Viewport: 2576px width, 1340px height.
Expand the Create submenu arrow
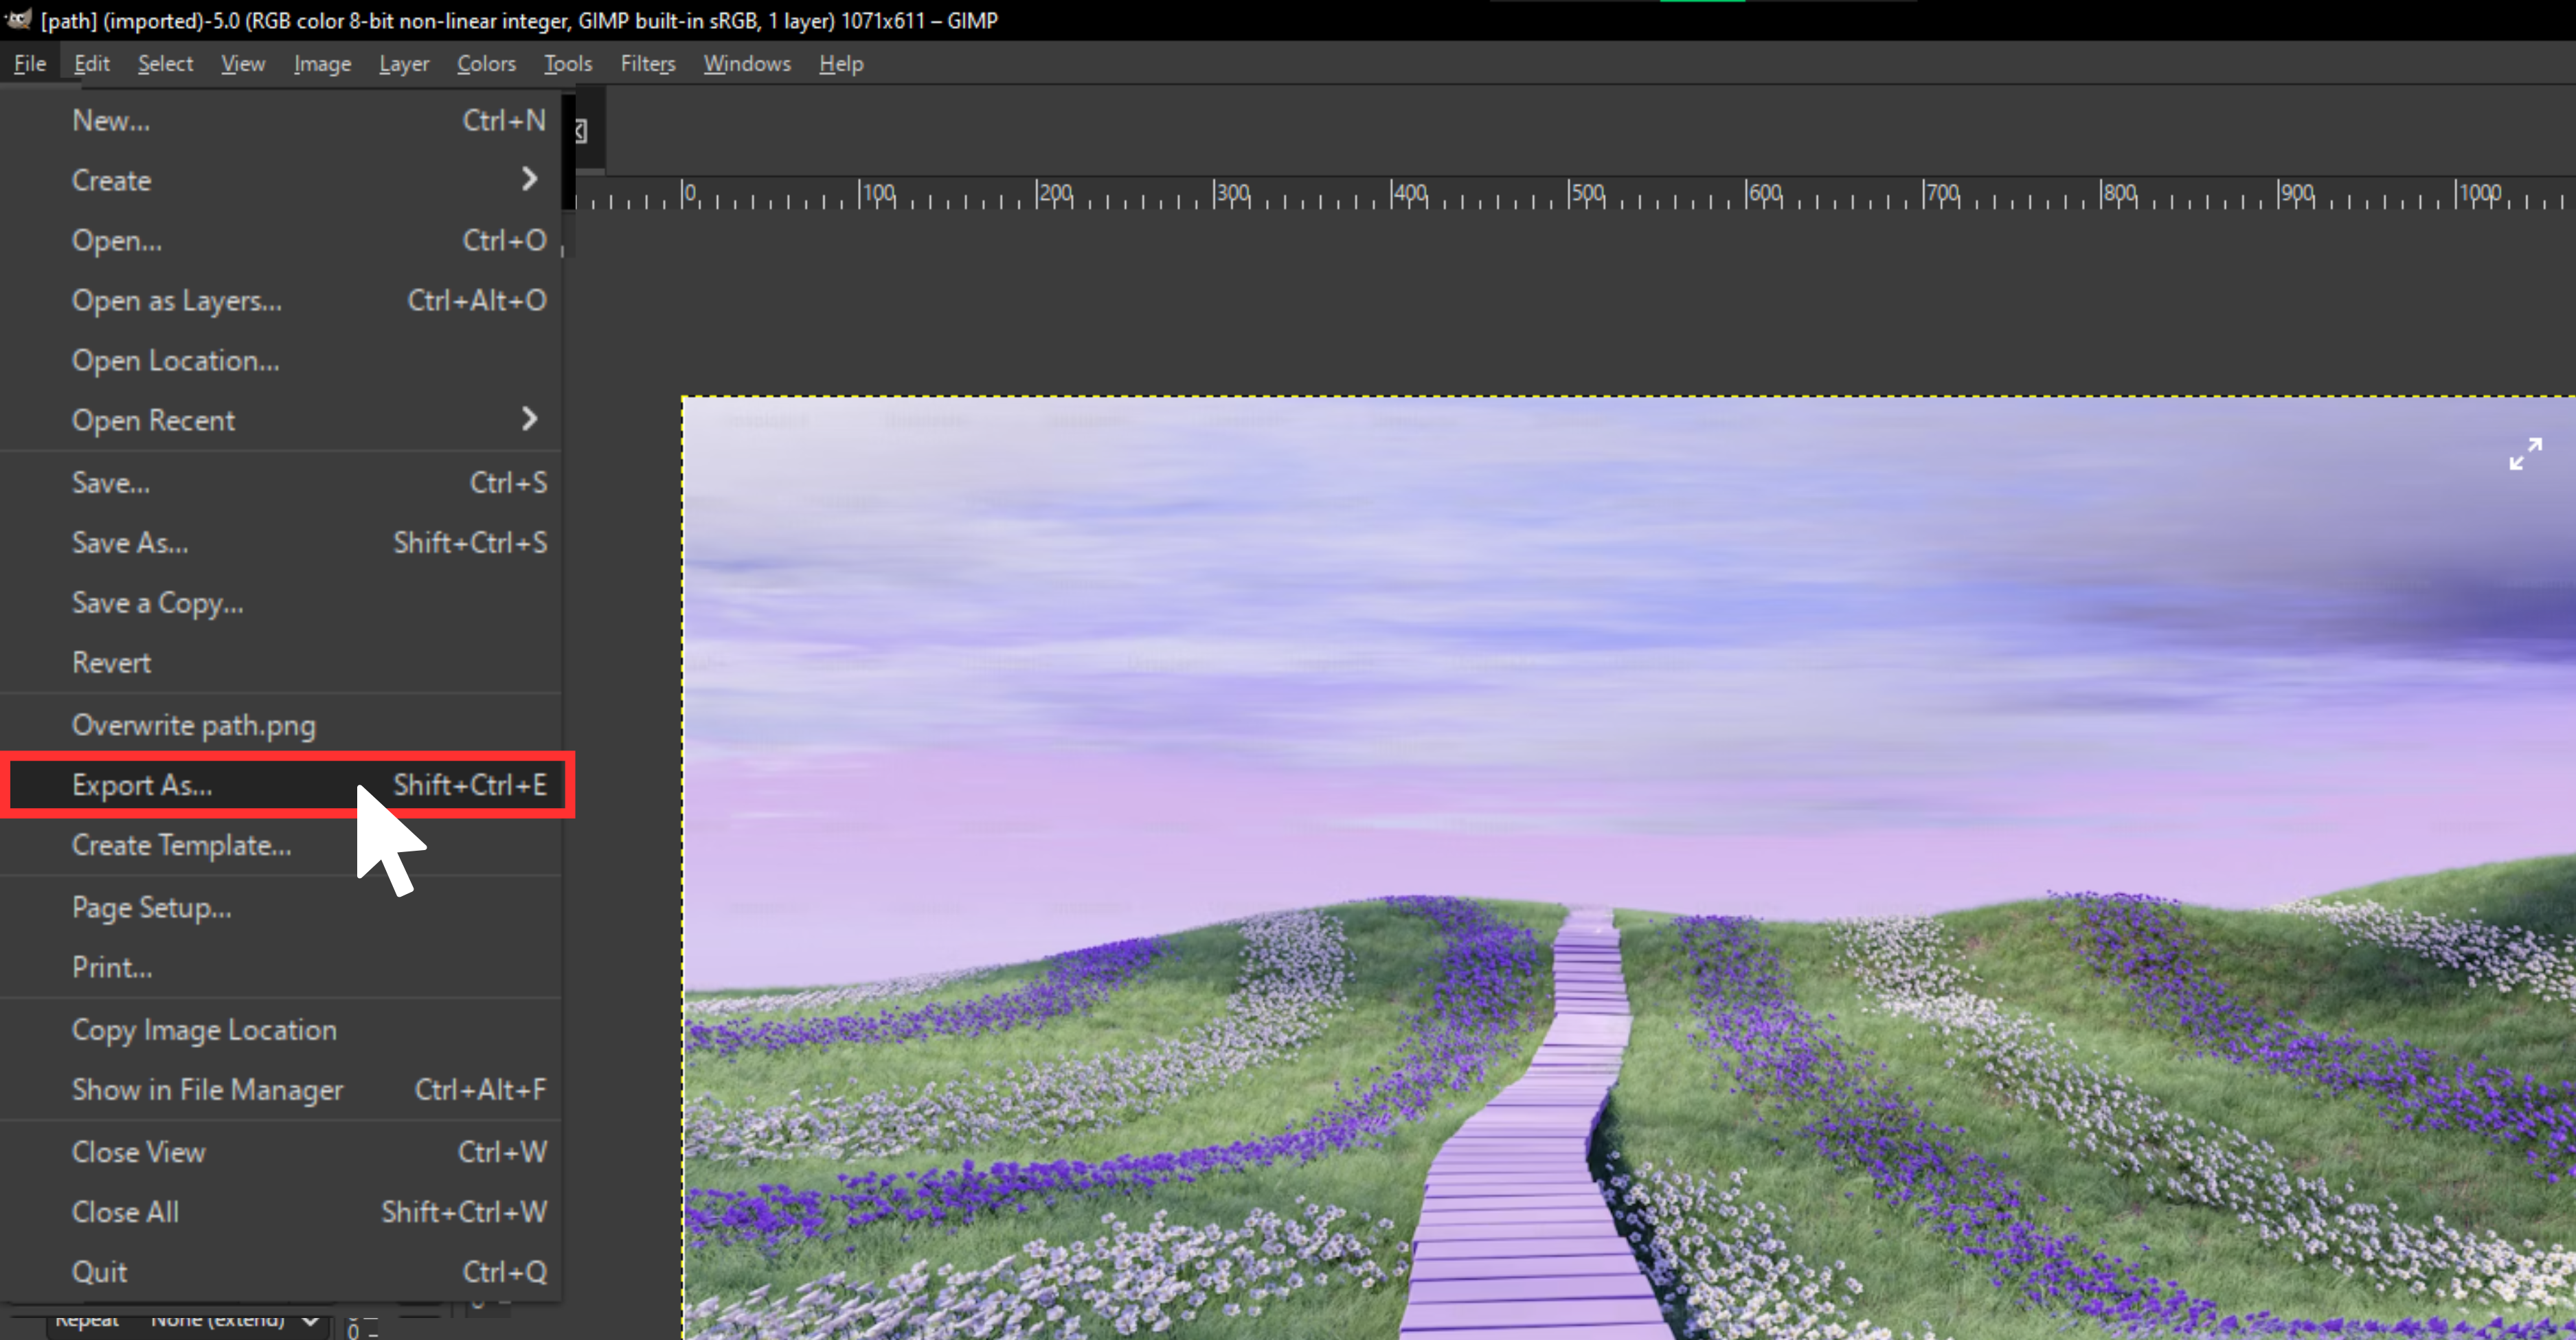point(530,179)
